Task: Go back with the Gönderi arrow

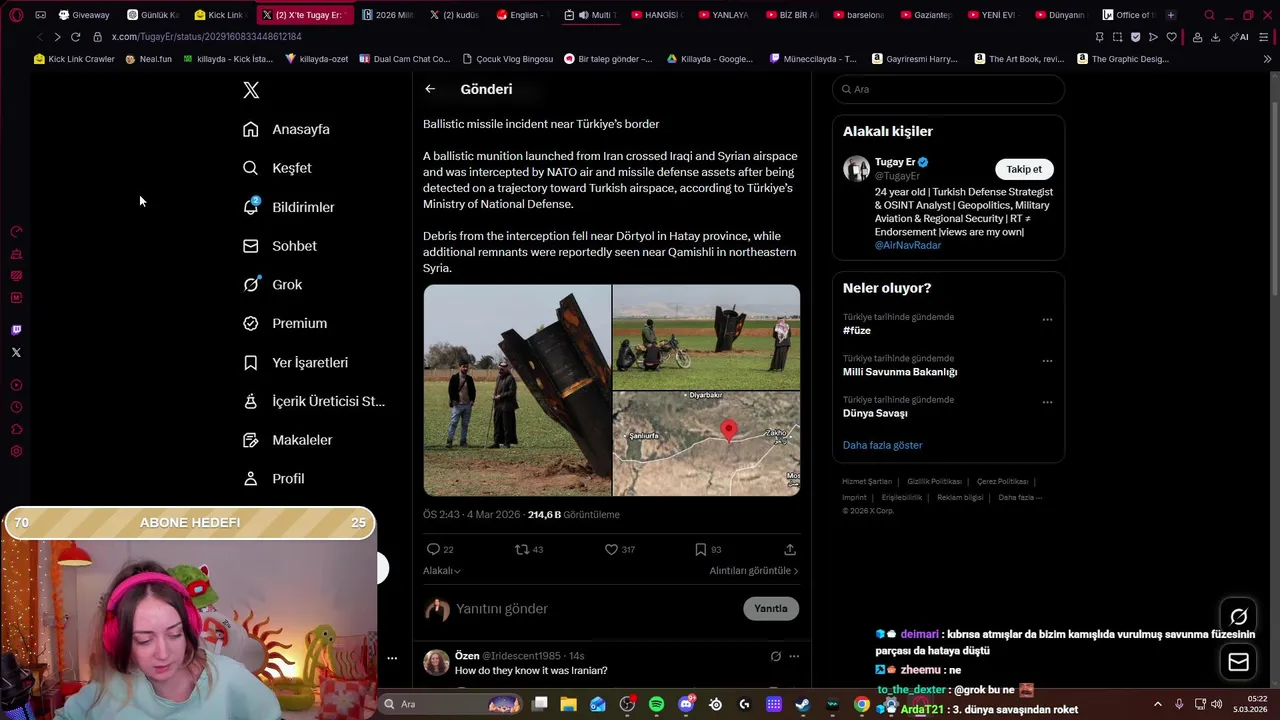Action: (430, 89)
